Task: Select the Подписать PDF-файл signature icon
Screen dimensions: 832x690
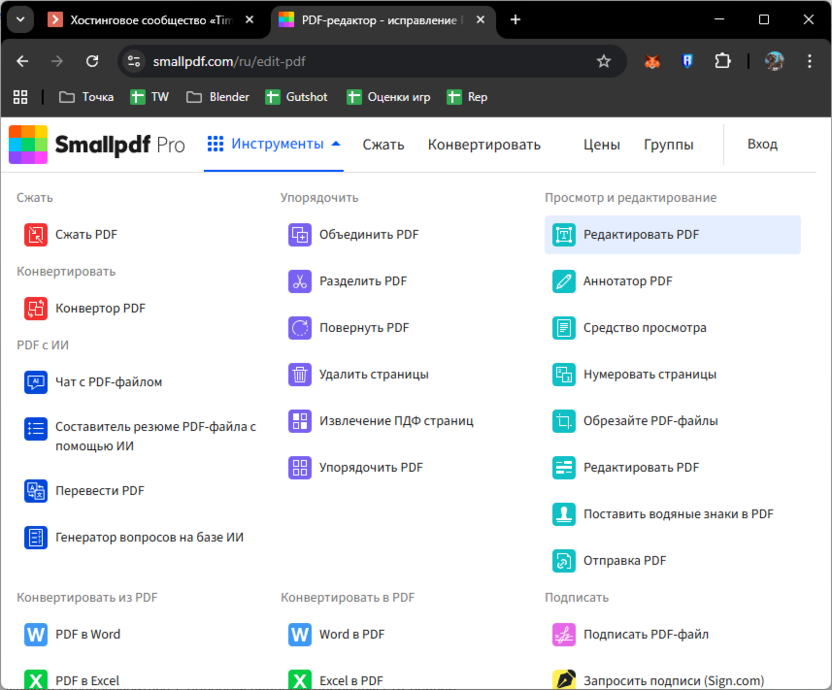Action: tap(564, 635)
